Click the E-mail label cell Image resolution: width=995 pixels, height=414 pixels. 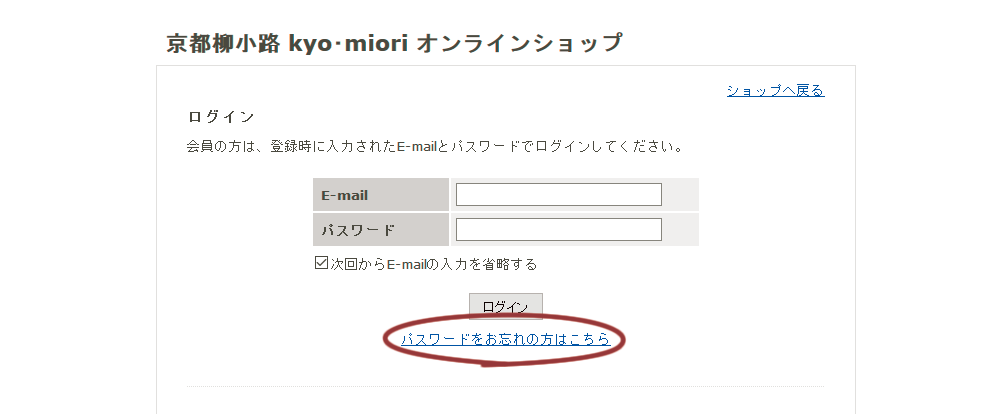click(x=381, y=195)
